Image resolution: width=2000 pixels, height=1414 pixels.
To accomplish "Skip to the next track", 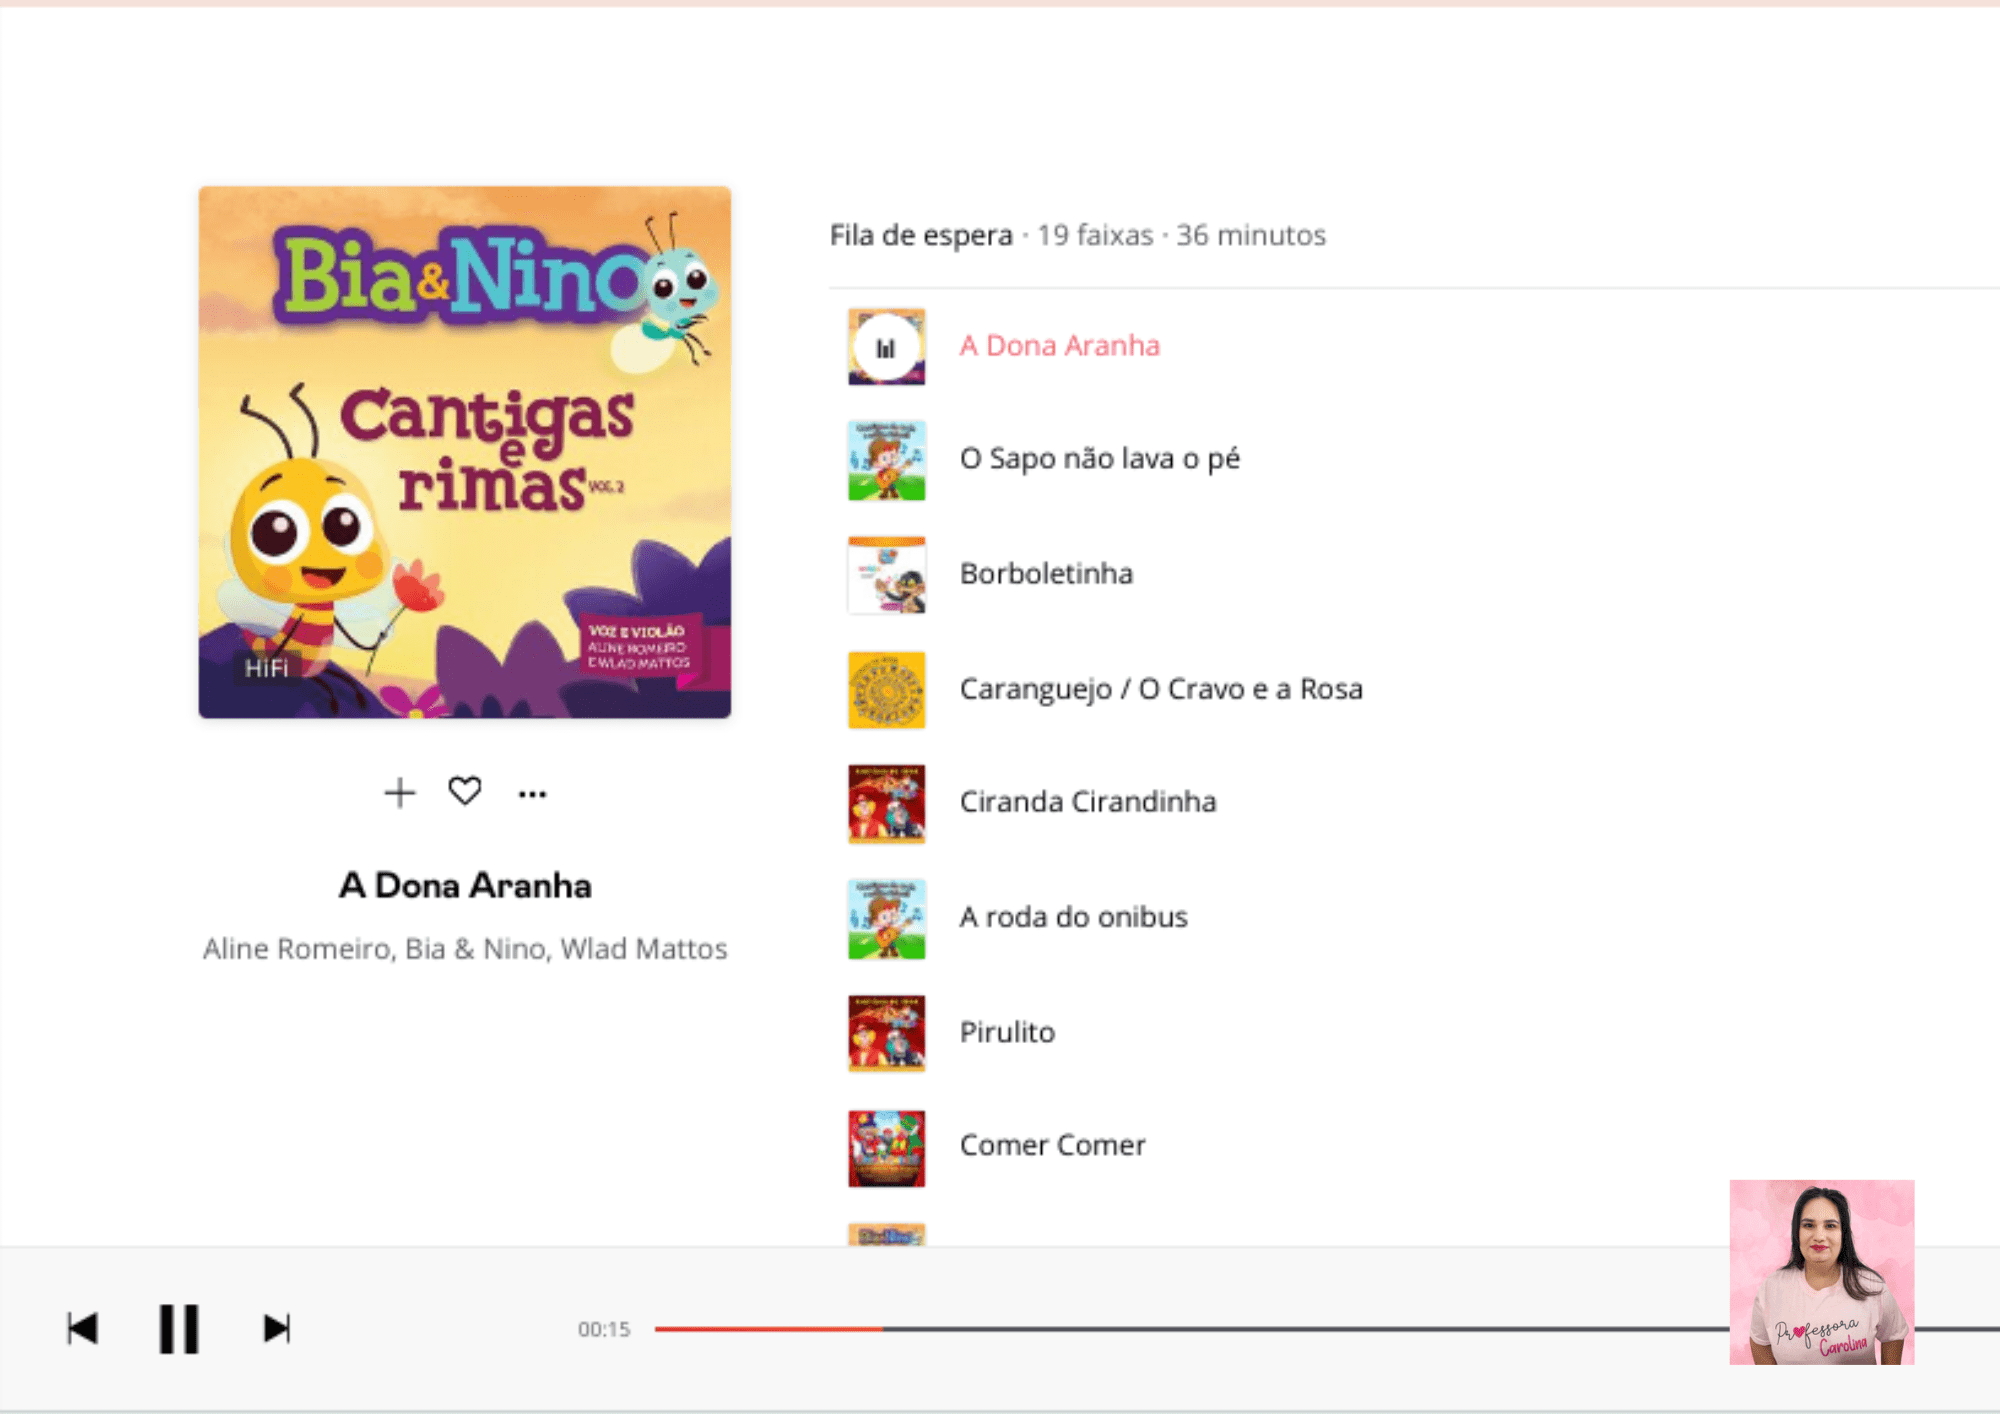I will [277, 1329].
